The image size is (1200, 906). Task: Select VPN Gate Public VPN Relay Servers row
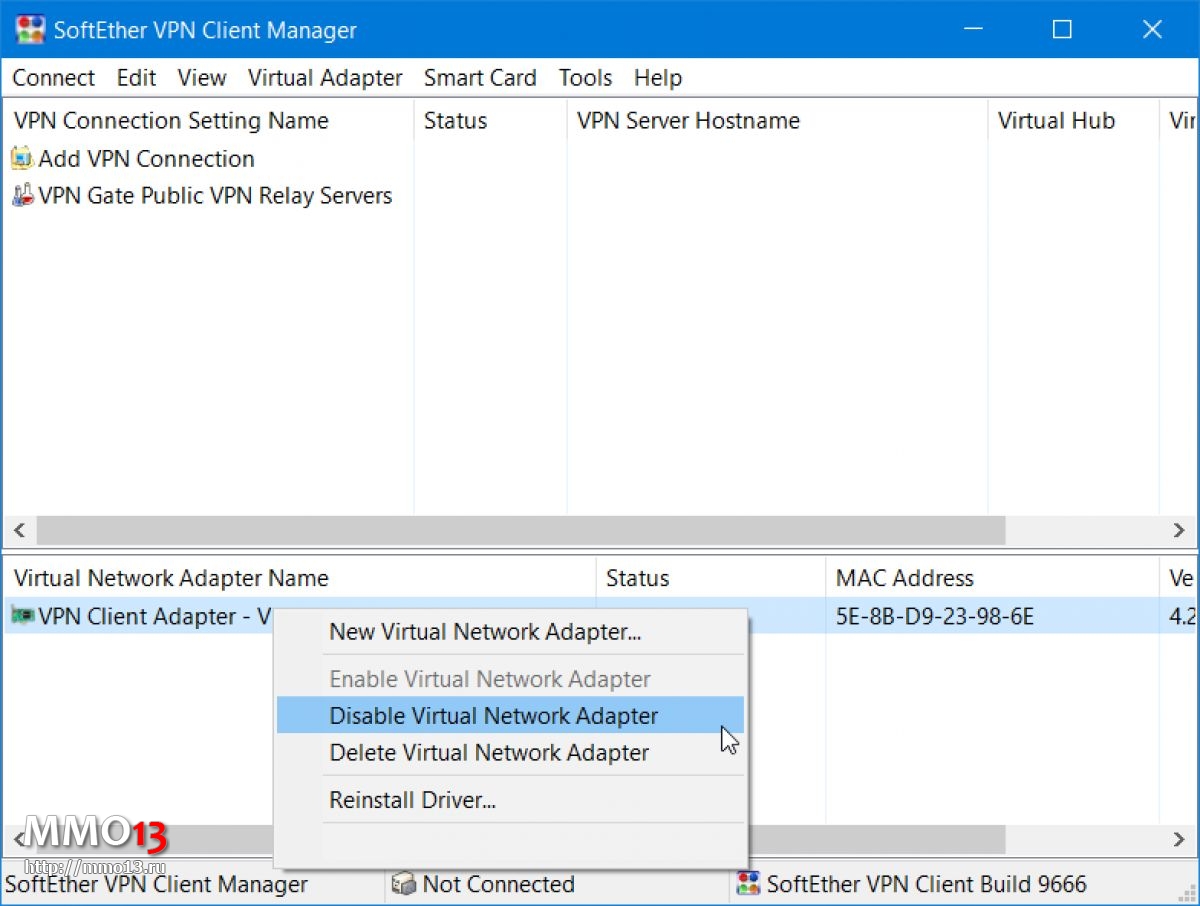pyautogui.click(x=215, y=196)
